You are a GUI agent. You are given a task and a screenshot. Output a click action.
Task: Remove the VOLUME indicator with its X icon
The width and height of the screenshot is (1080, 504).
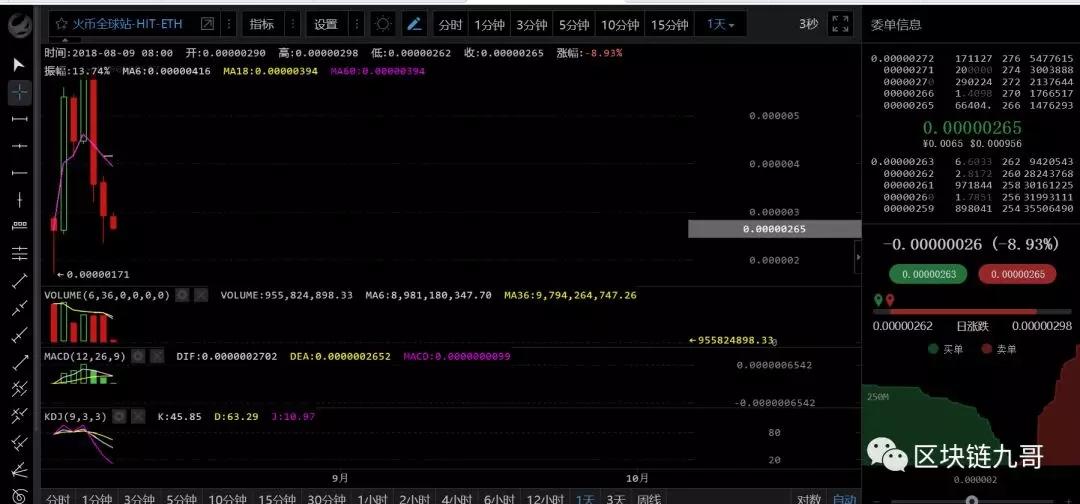point(200,295)
